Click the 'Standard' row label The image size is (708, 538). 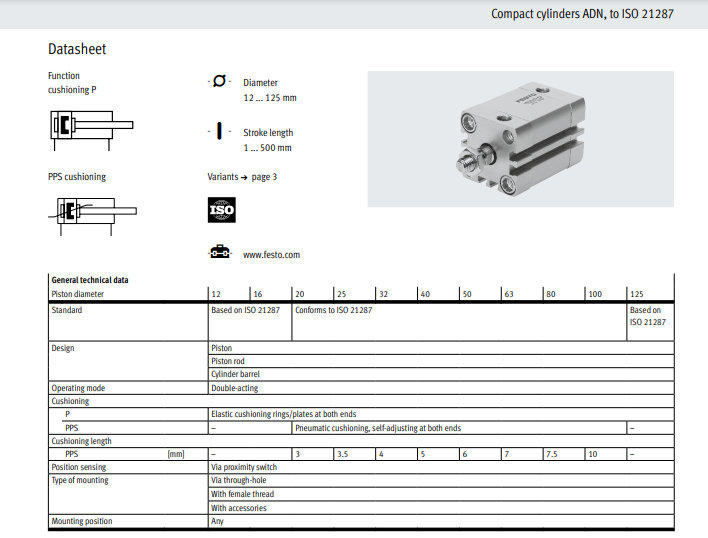67,310
